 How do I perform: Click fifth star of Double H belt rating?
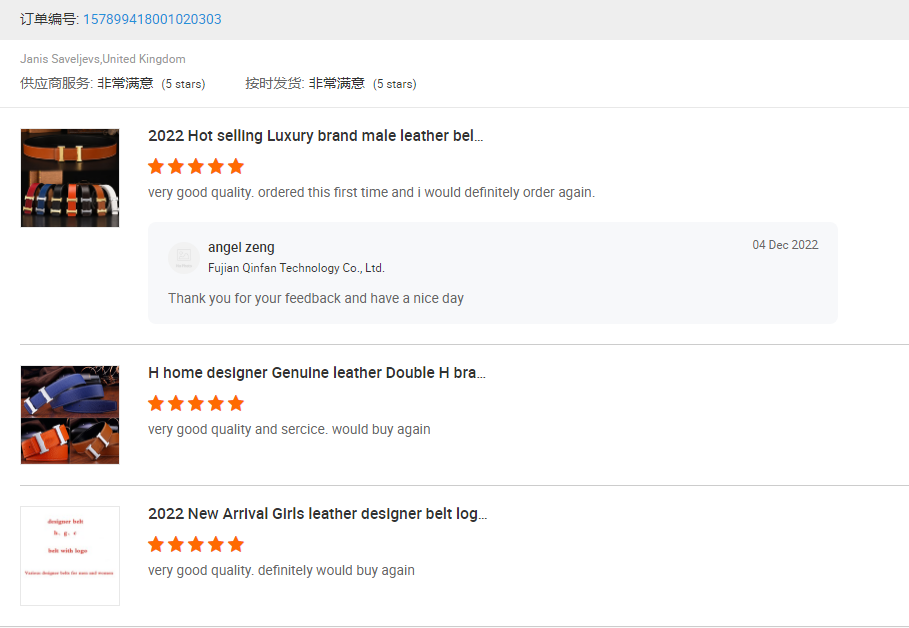click(x=236, y=403)
